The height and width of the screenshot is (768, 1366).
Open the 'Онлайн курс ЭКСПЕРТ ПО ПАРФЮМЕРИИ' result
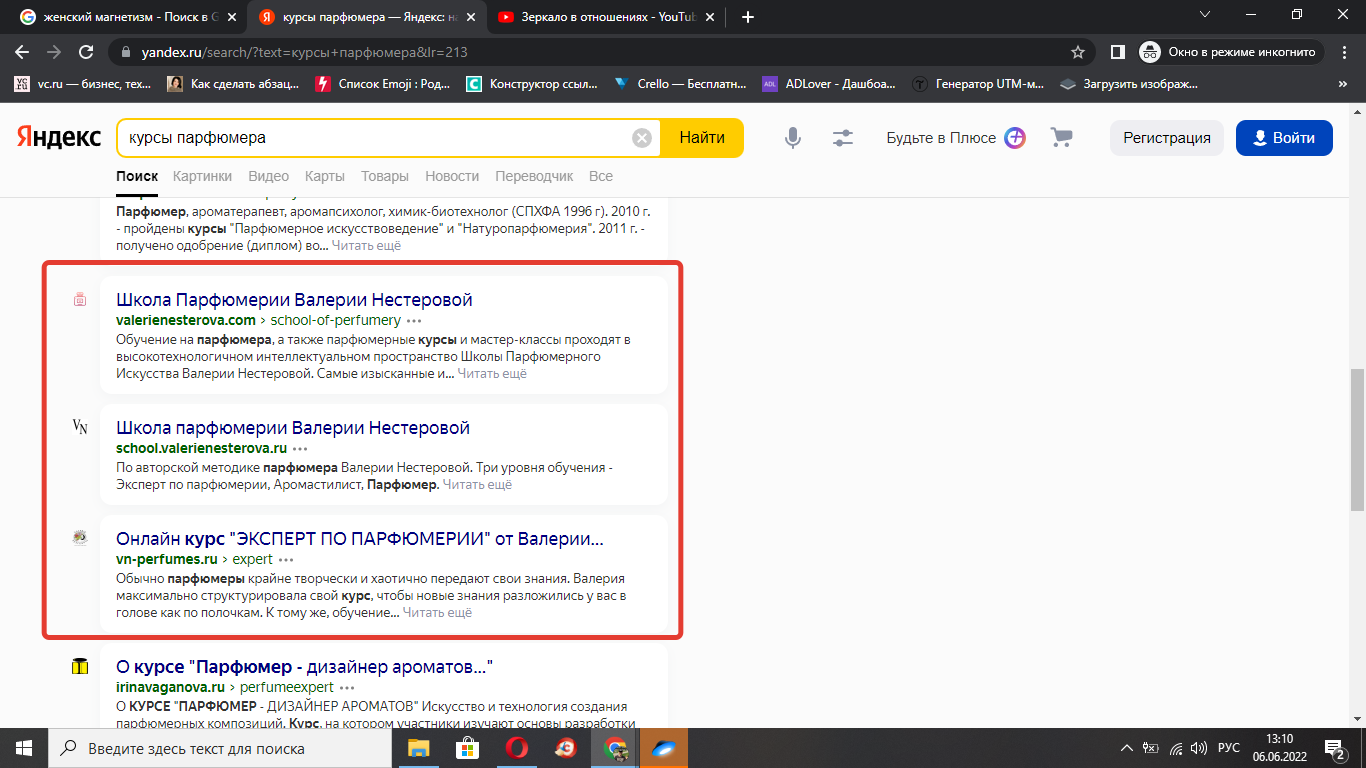click(x=360, y=539)
